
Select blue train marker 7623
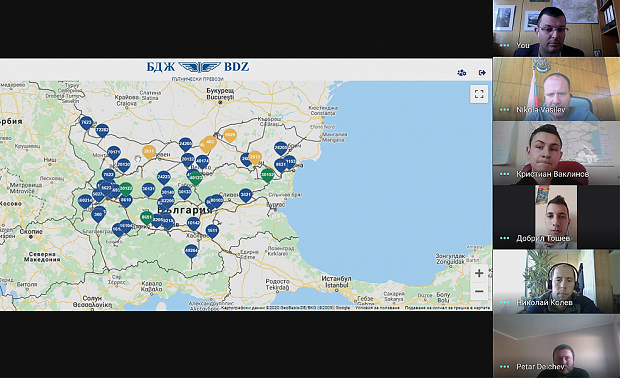[x=86, y=123]
